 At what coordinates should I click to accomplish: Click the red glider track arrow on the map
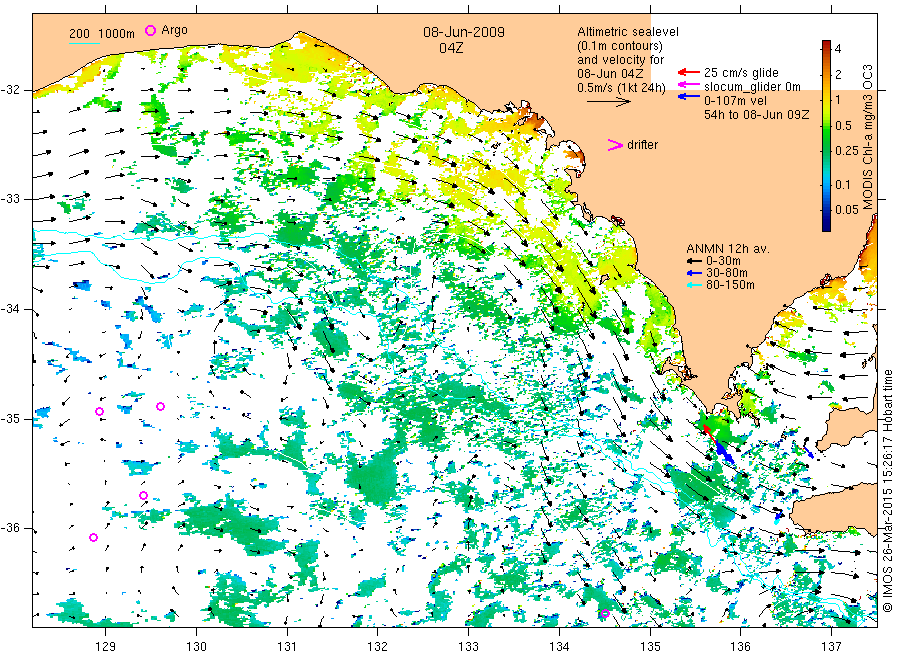coord(709,433)
